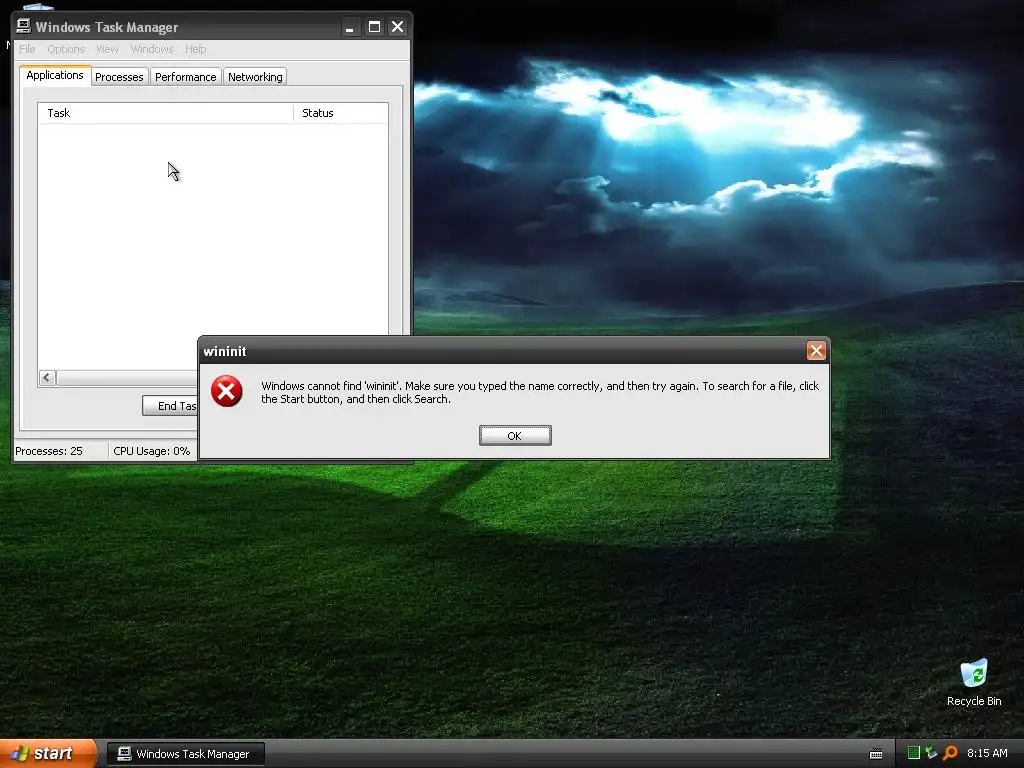The width and height of the screenshot is (1024, 768).
Task: Open the Windows menu in Task Manager
Action: [152, 49]
